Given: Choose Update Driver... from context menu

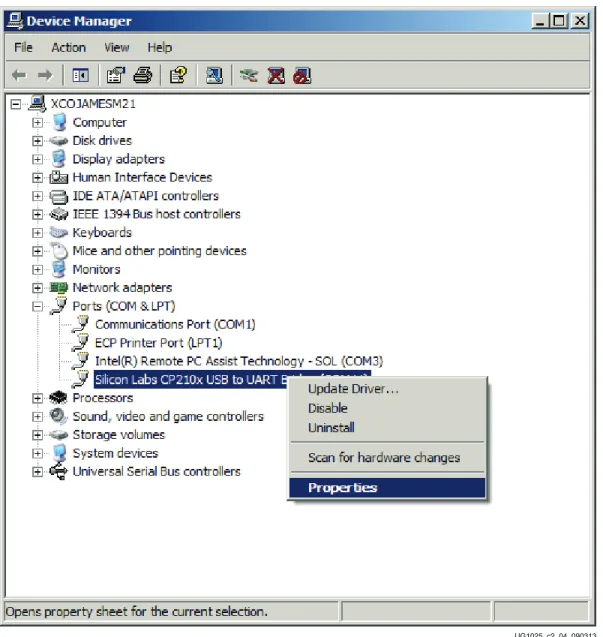Looking at the screenshot, I should click(x=353, y=389).
